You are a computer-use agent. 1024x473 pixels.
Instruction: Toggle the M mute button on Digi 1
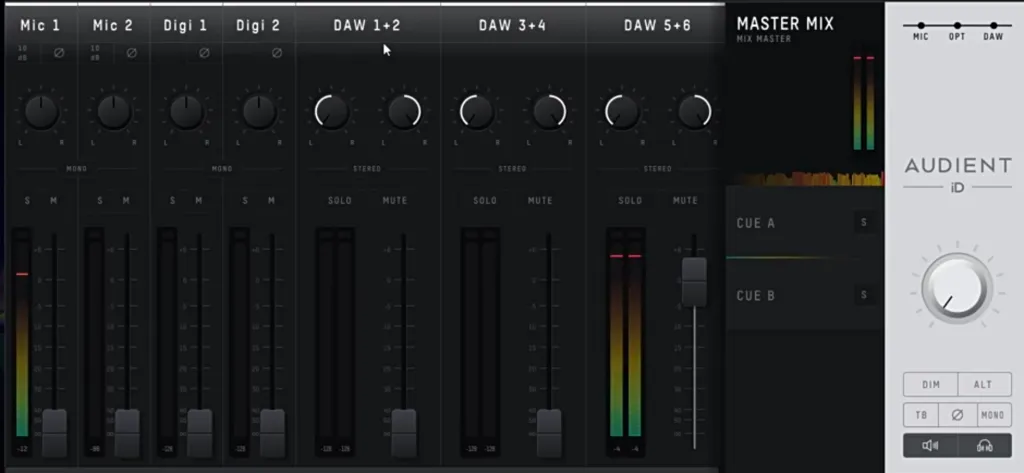coord(199,201)
